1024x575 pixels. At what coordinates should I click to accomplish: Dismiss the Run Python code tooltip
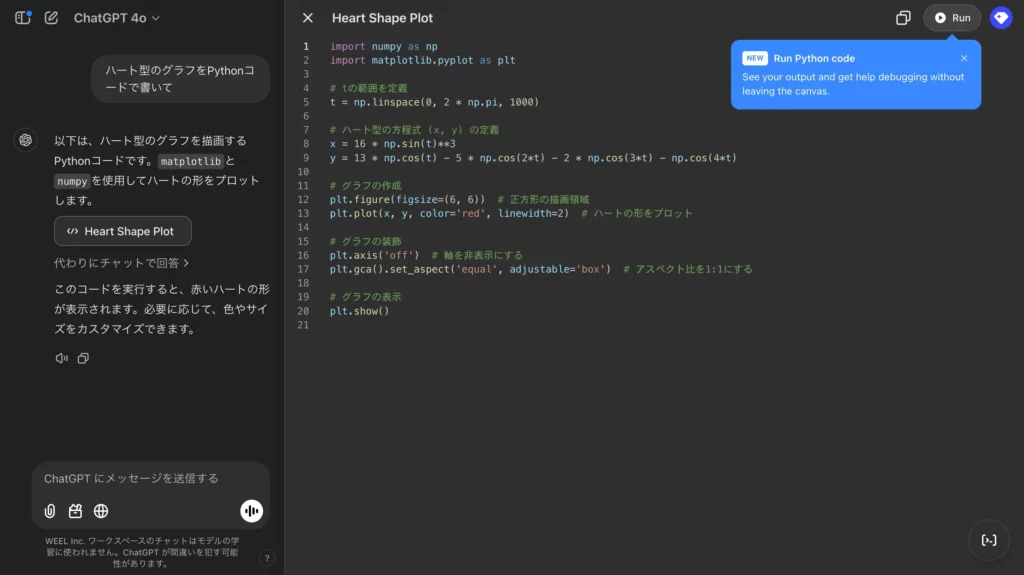(964, 58)
